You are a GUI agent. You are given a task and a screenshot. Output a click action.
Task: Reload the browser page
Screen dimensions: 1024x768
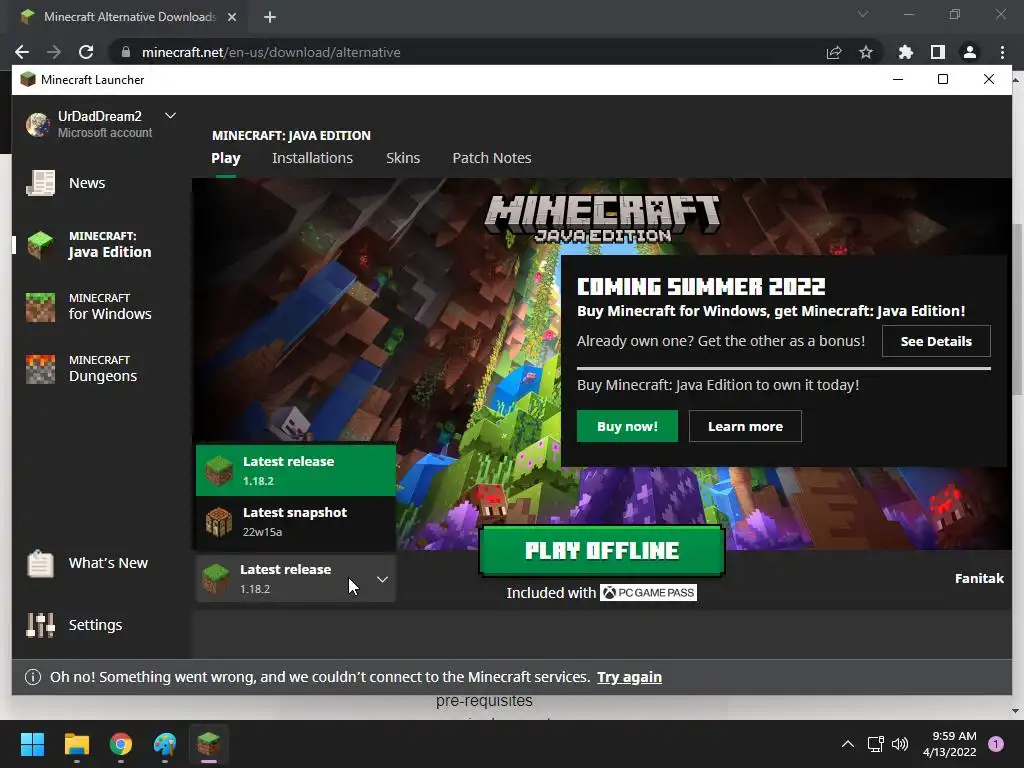(86, 52)
